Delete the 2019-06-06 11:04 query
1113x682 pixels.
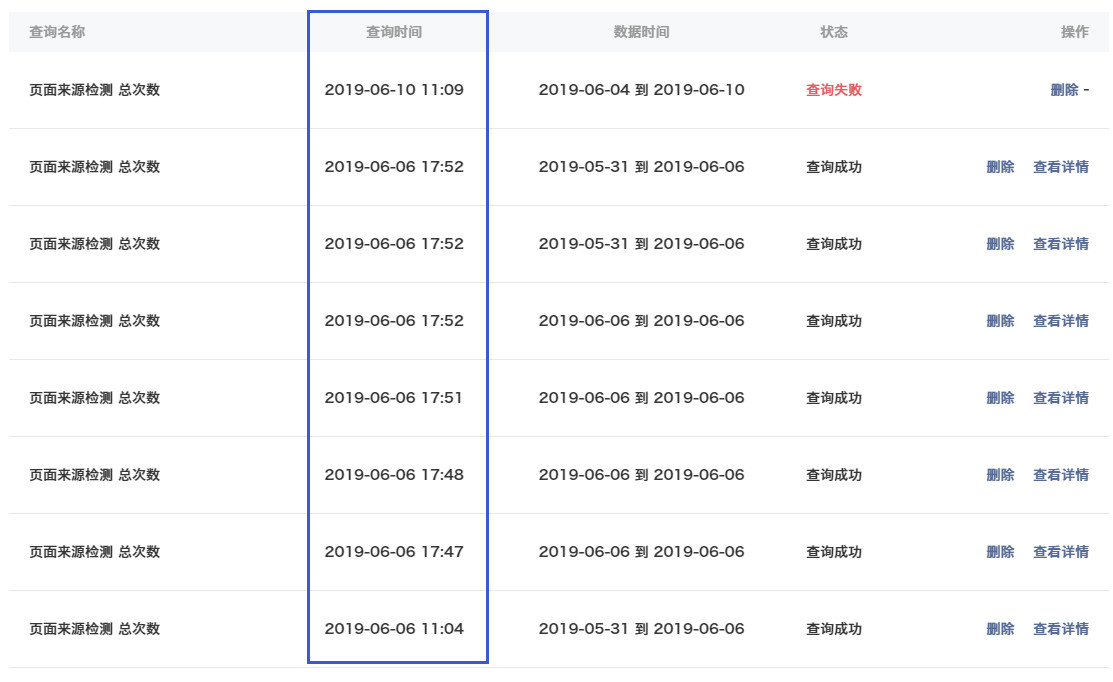tap(1000, 629)
